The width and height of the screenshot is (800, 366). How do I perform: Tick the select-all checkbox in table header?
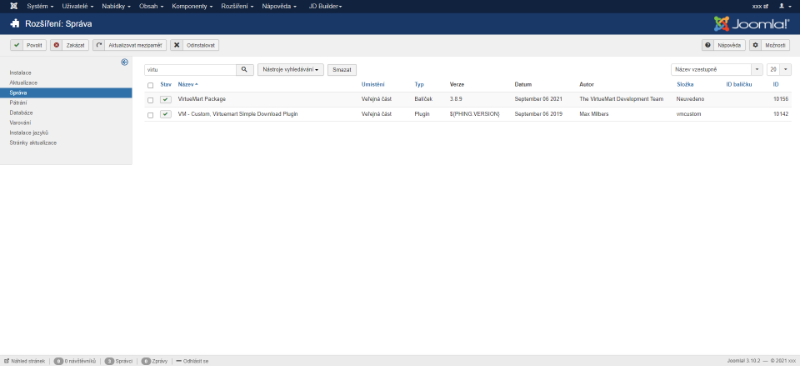click(150, 85)
